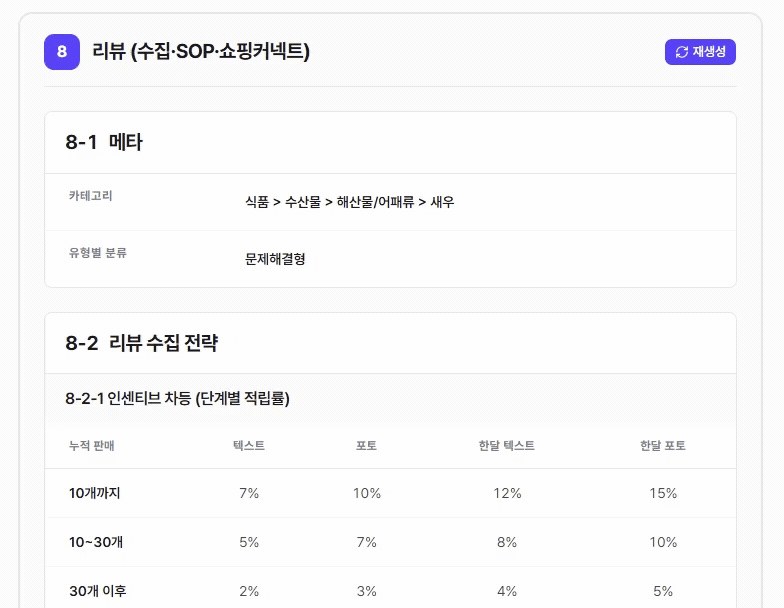Click the 15% value in 한달 포토 column
This screenshot has width=784, height=608.
coord(663,494)
